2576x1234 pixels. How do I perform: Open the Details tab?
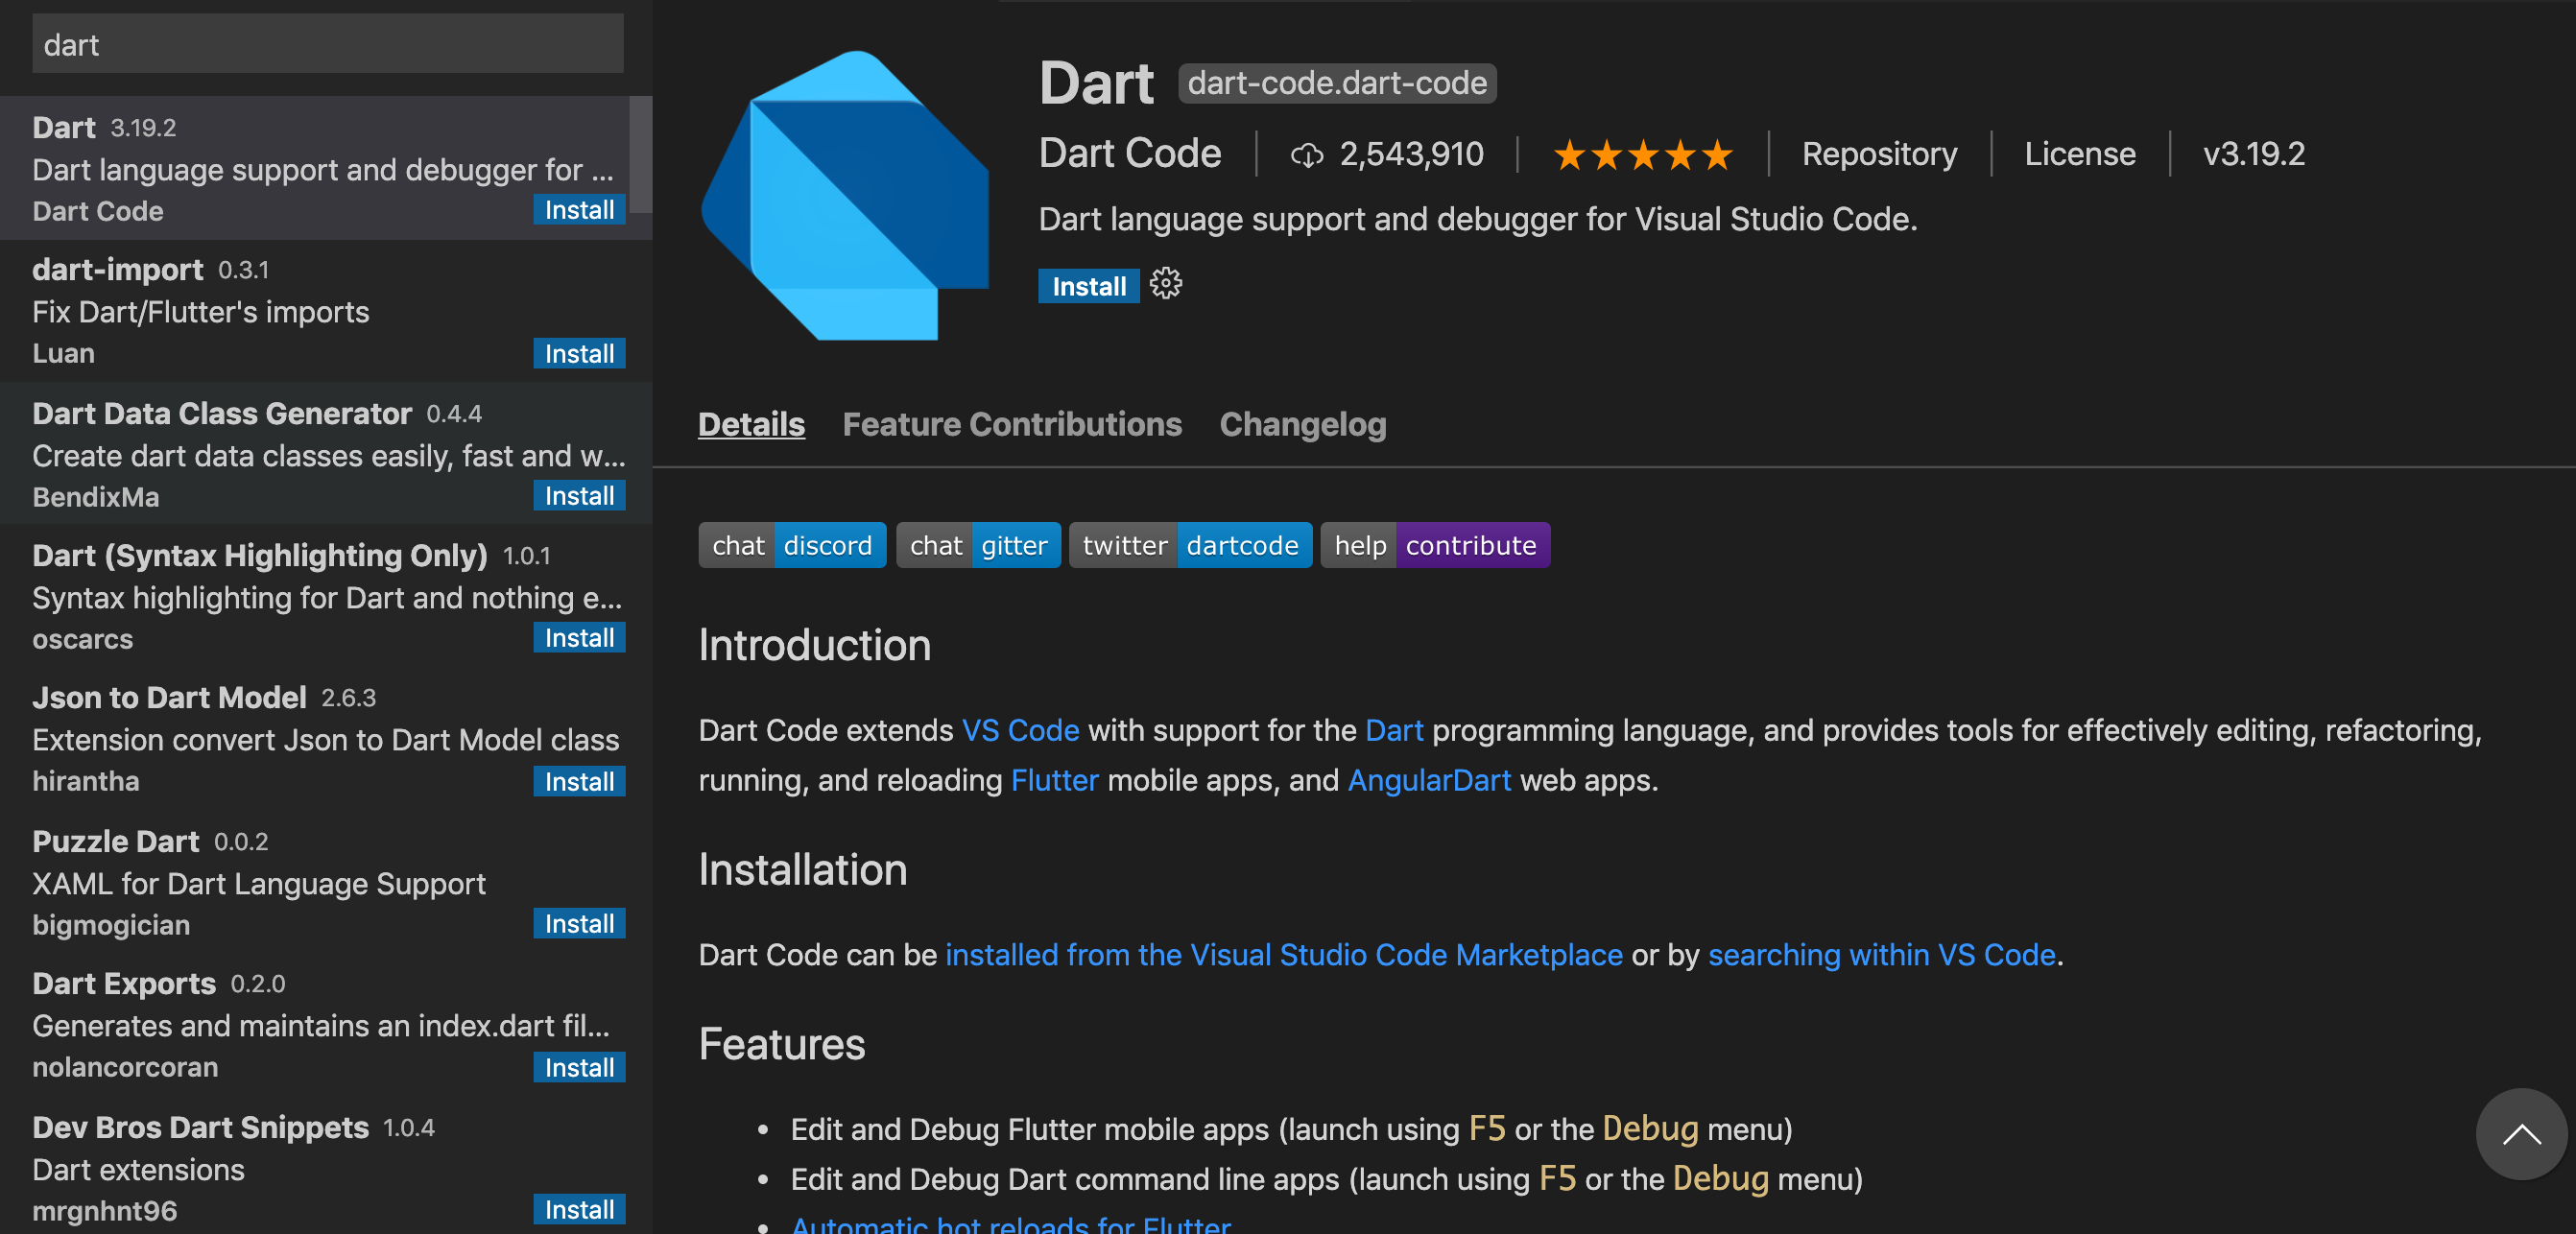751,424
